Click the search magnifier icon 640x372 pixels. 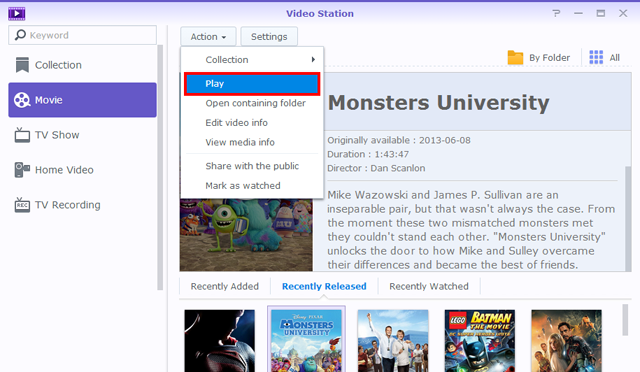point(20,35)
